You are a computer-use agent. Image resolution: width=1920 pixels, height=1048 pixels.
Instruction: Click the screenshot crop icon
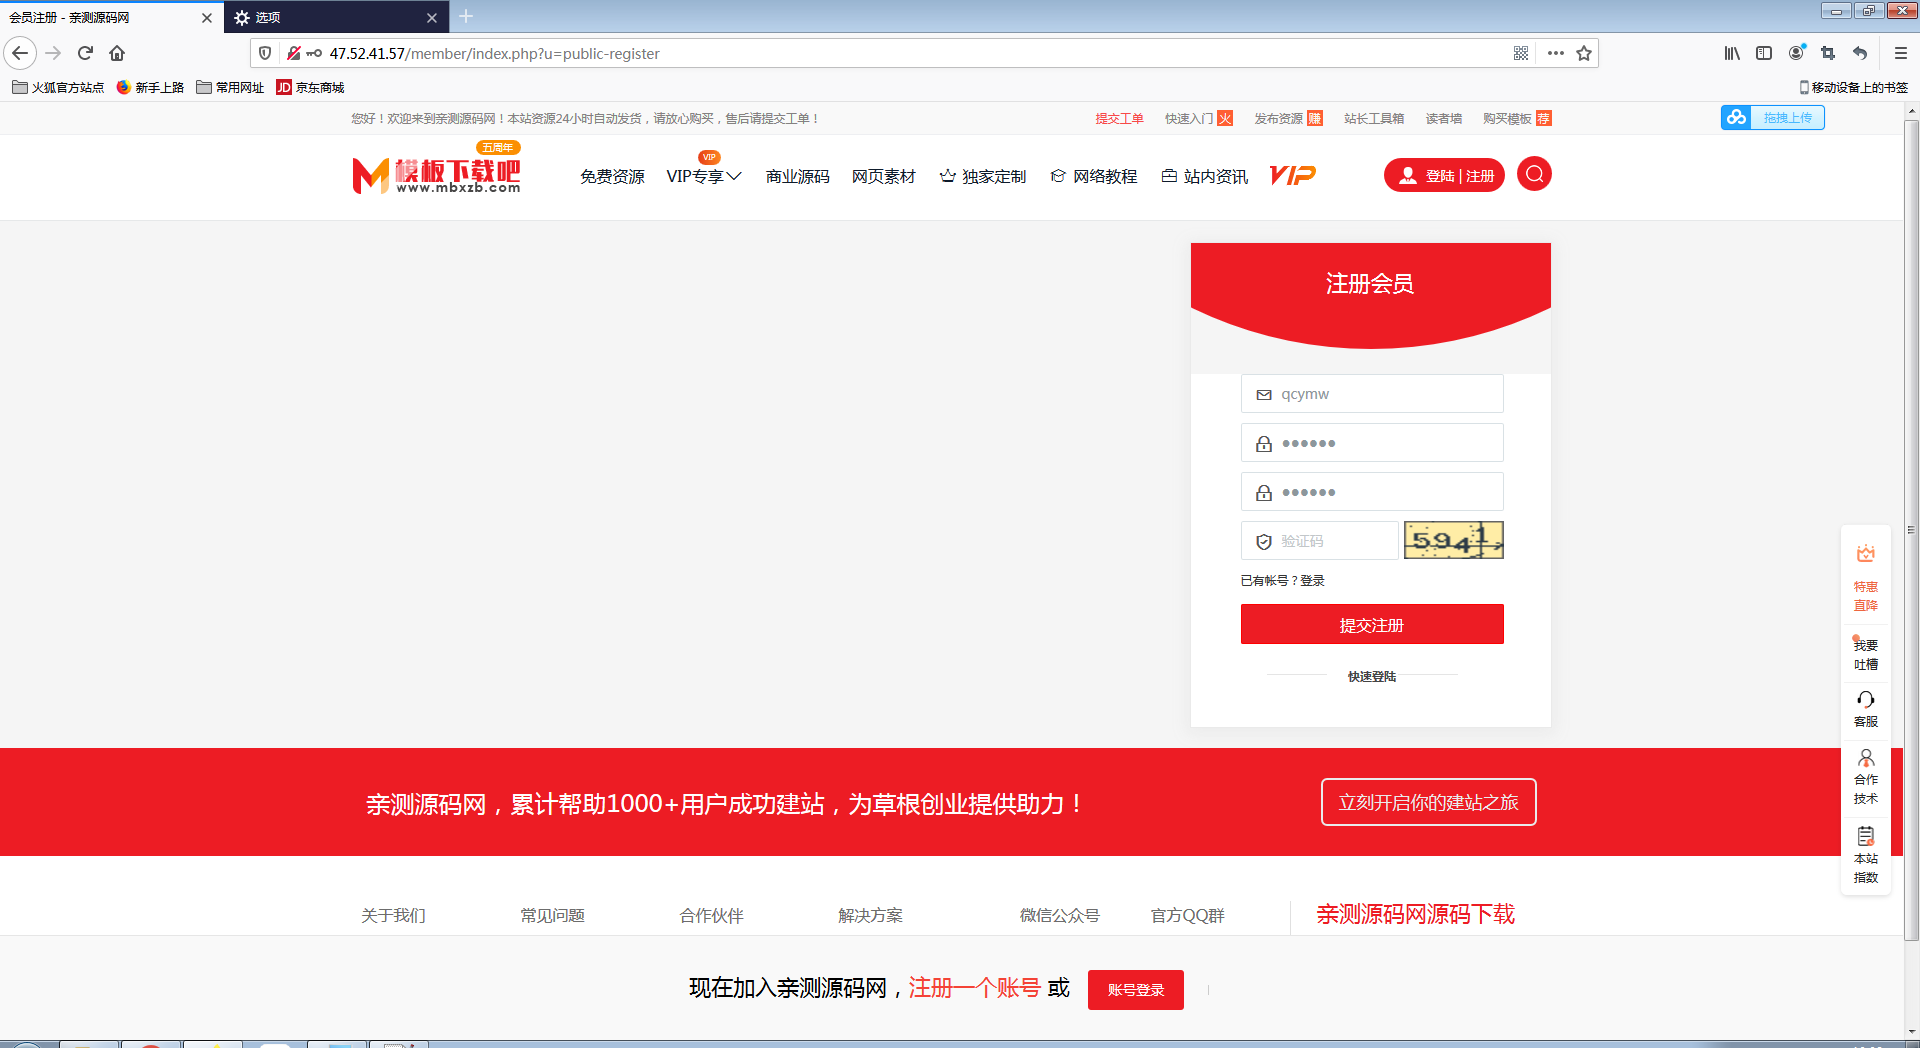tap(1828, 53)
